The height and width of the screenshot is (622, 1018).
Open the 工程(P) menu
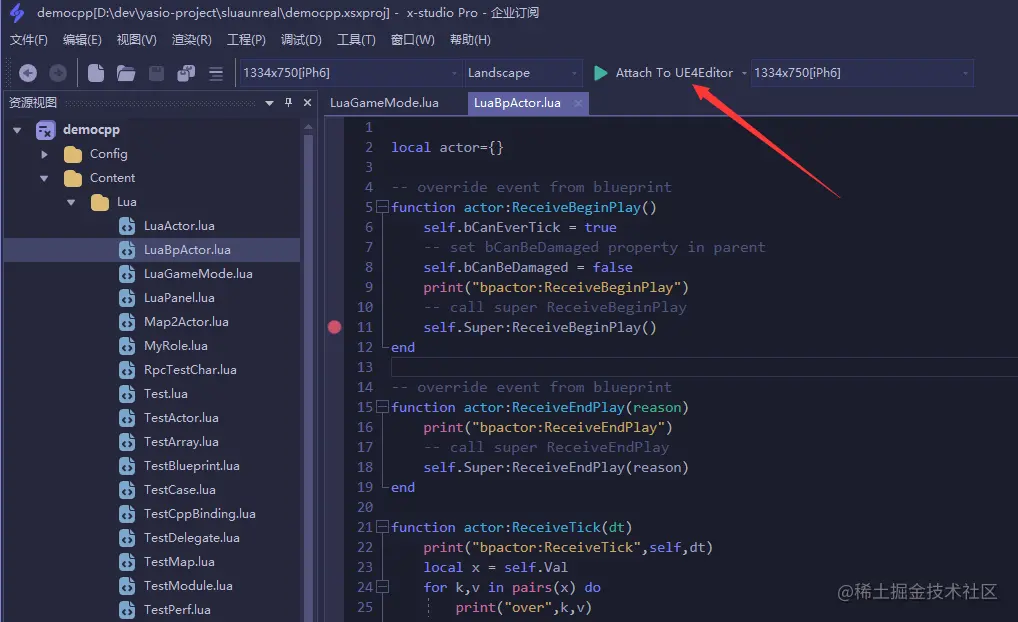coord(246,40)
